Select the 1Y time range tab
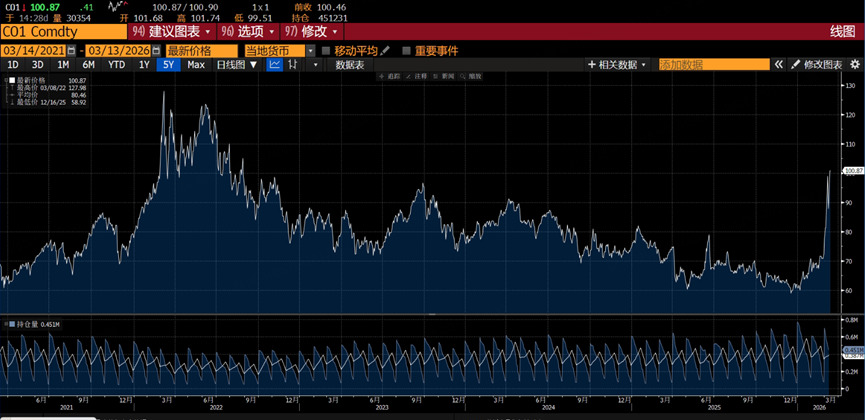Screen dimensions: 865x420 (144, 65)
